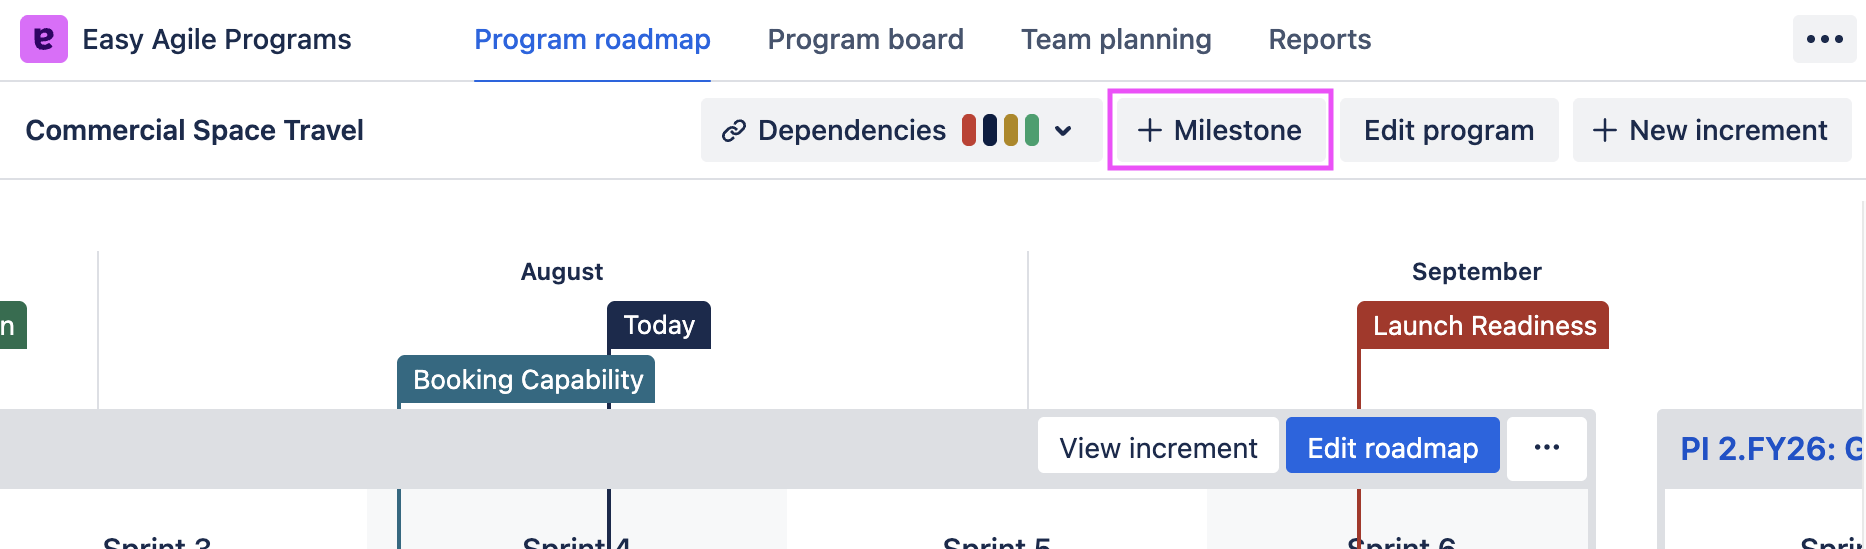Click the Easy Agile purple logo icon
Viewport: 1866px width, 549px height.
coord(44,39)
